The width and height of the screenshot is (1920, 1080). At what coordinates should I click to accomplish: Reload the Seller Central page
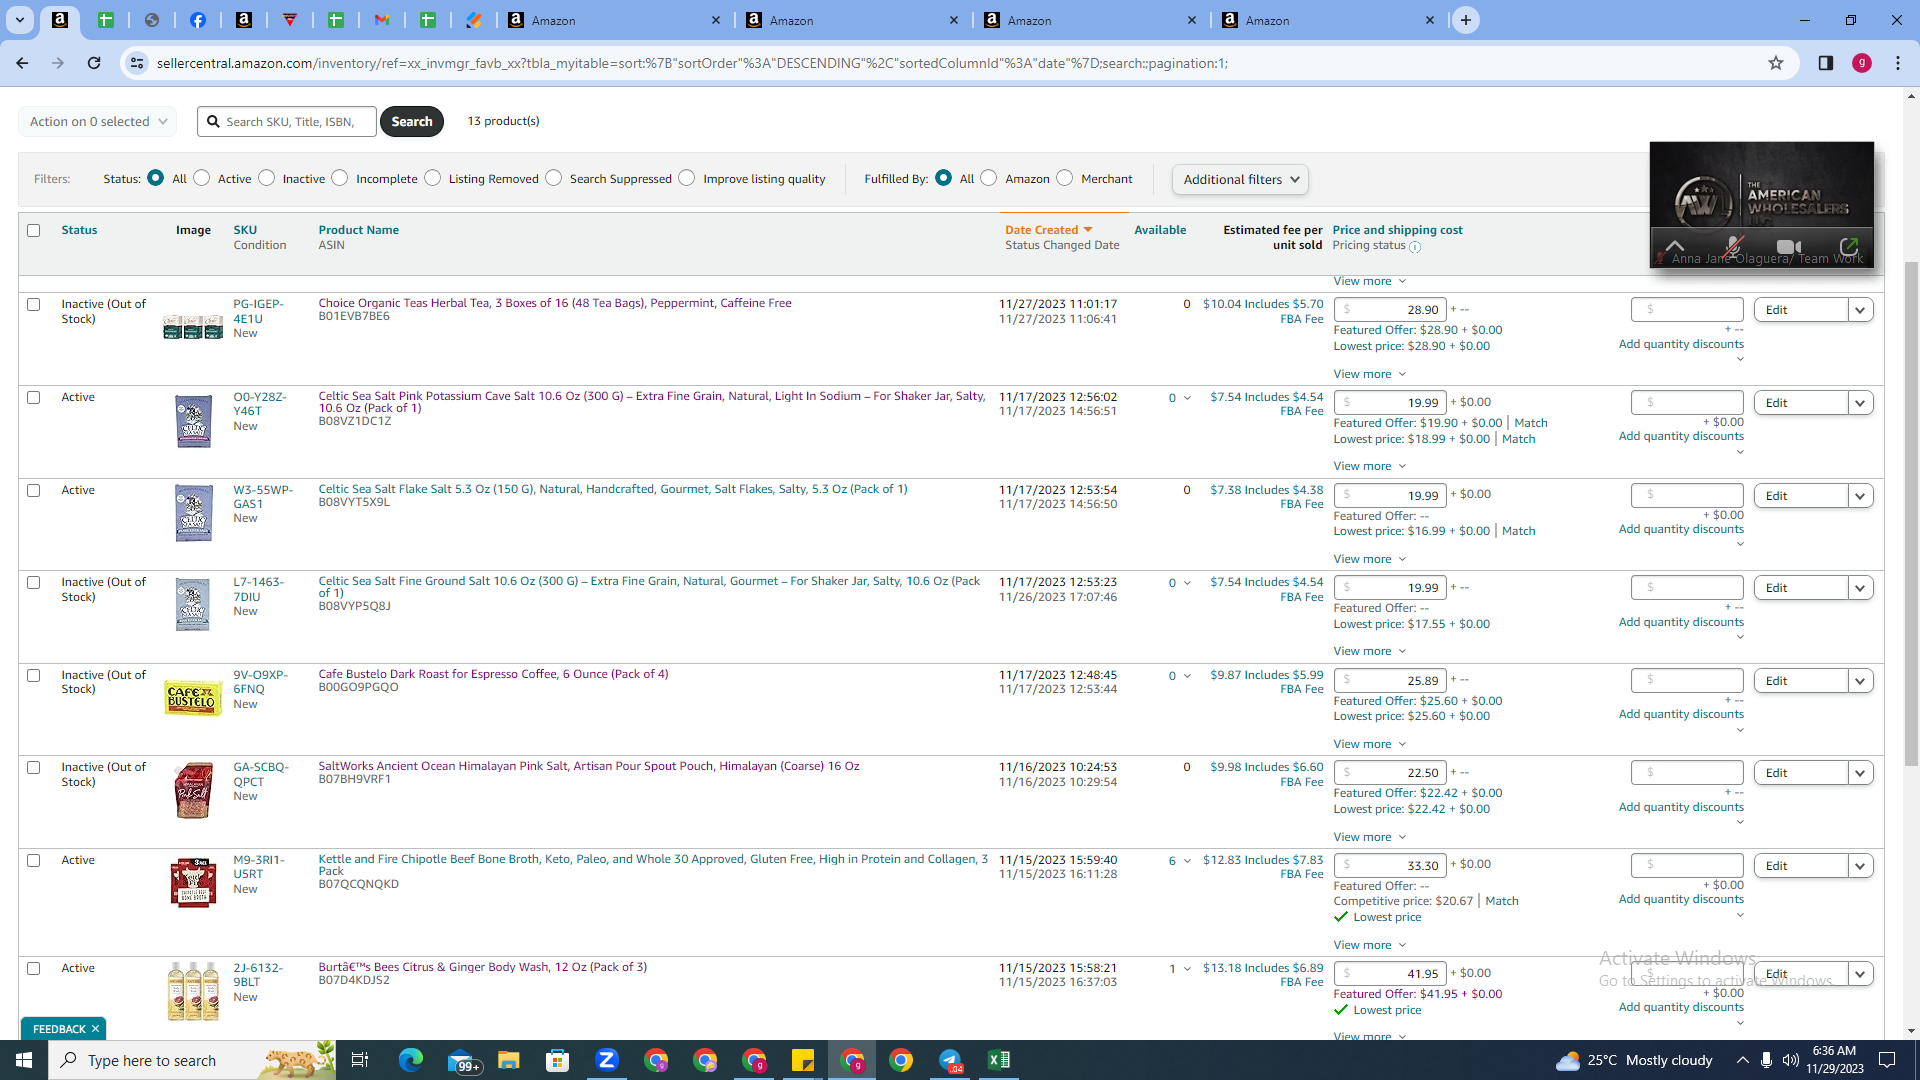[x=94, y=63]
